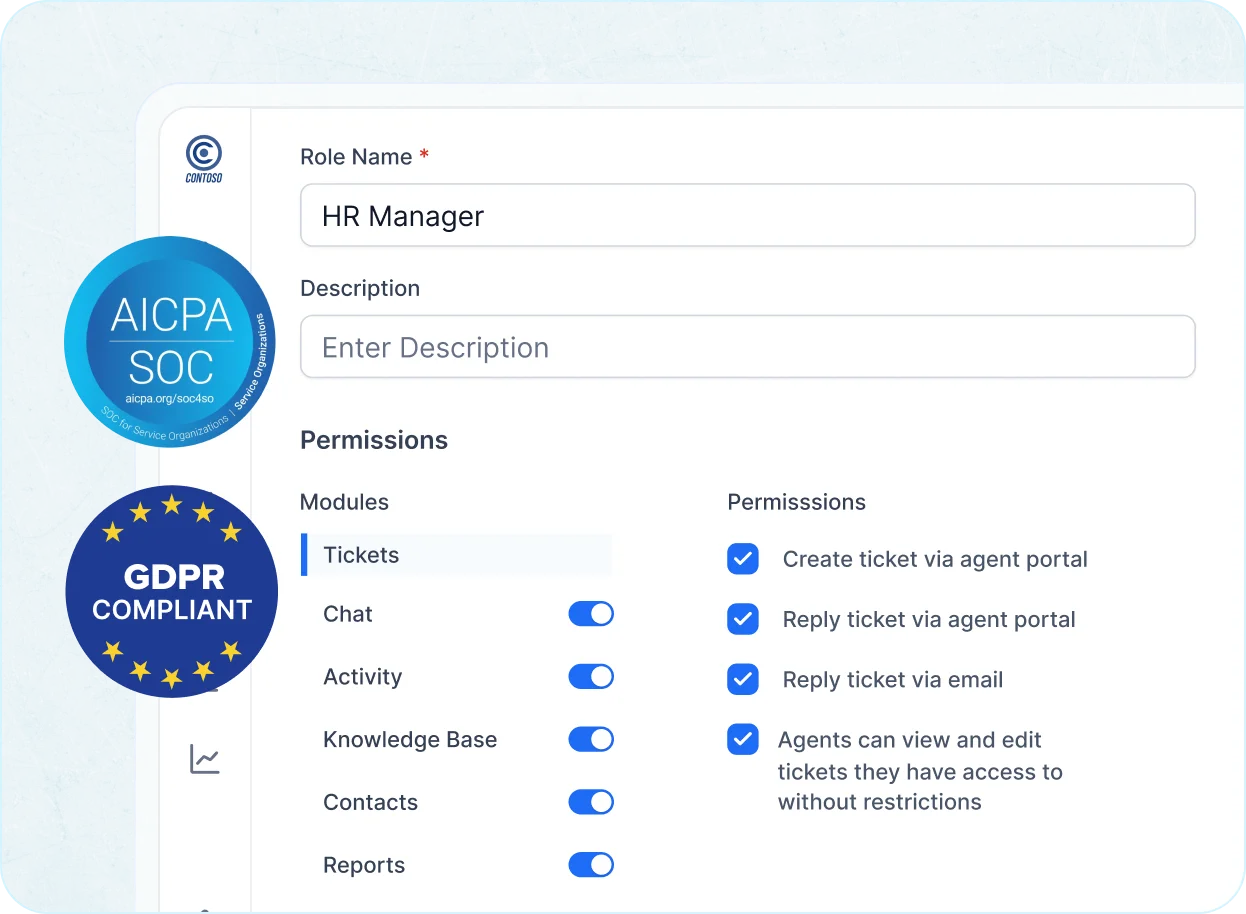Click the Modules column label
The image size is (1246, 914).
(x=344, y=502)
